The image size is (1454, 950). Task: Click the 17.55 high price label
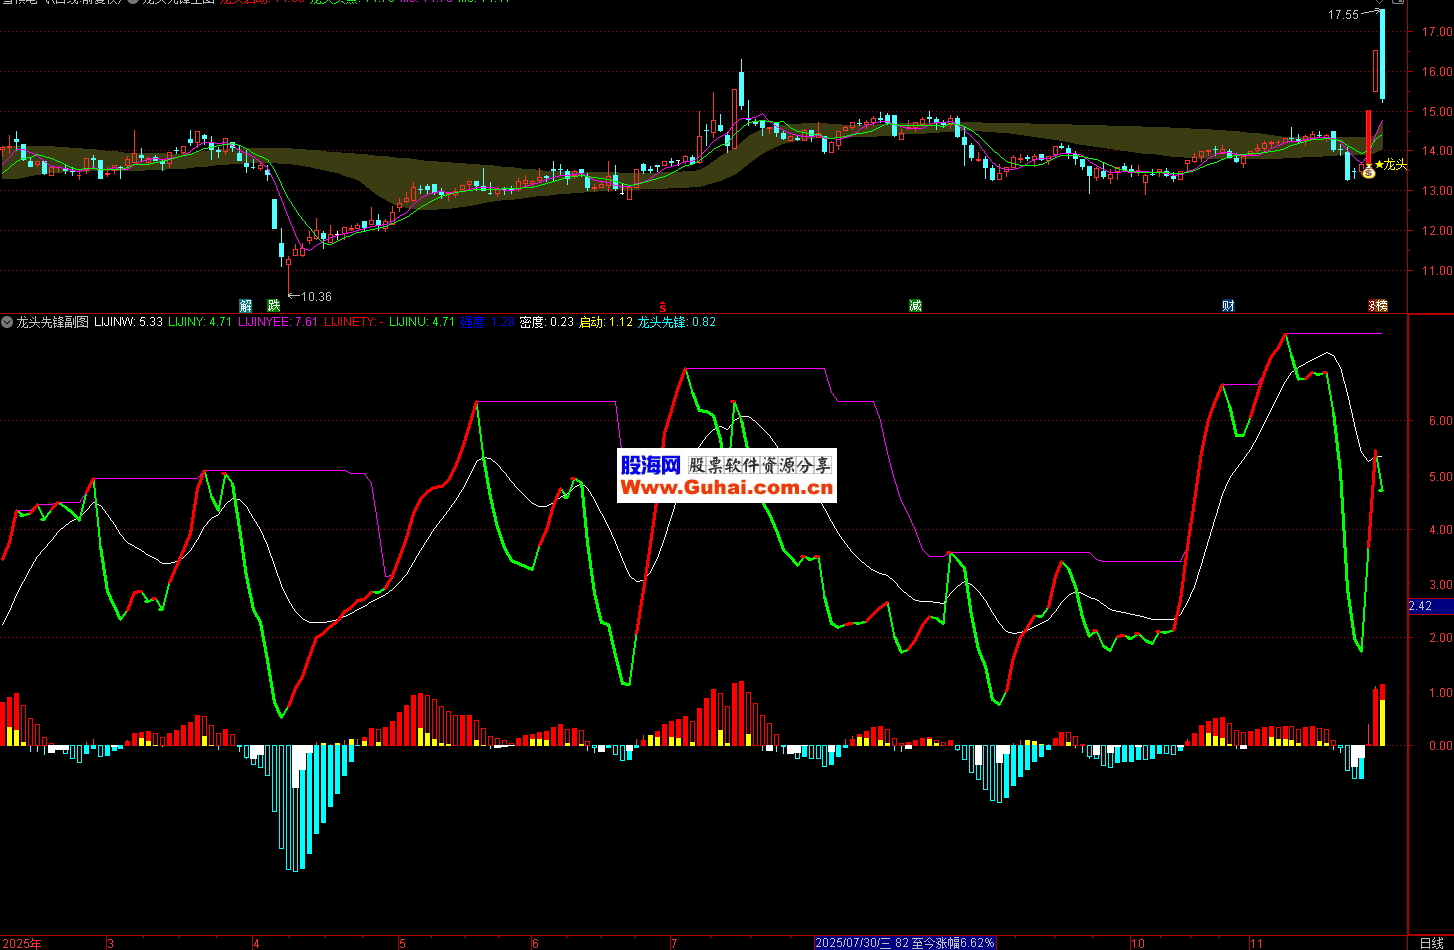1343,15
